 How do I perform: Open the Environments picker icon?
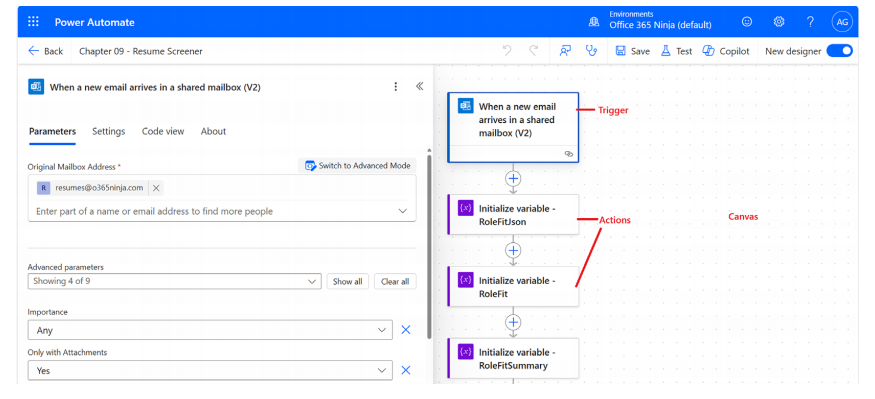594,22
